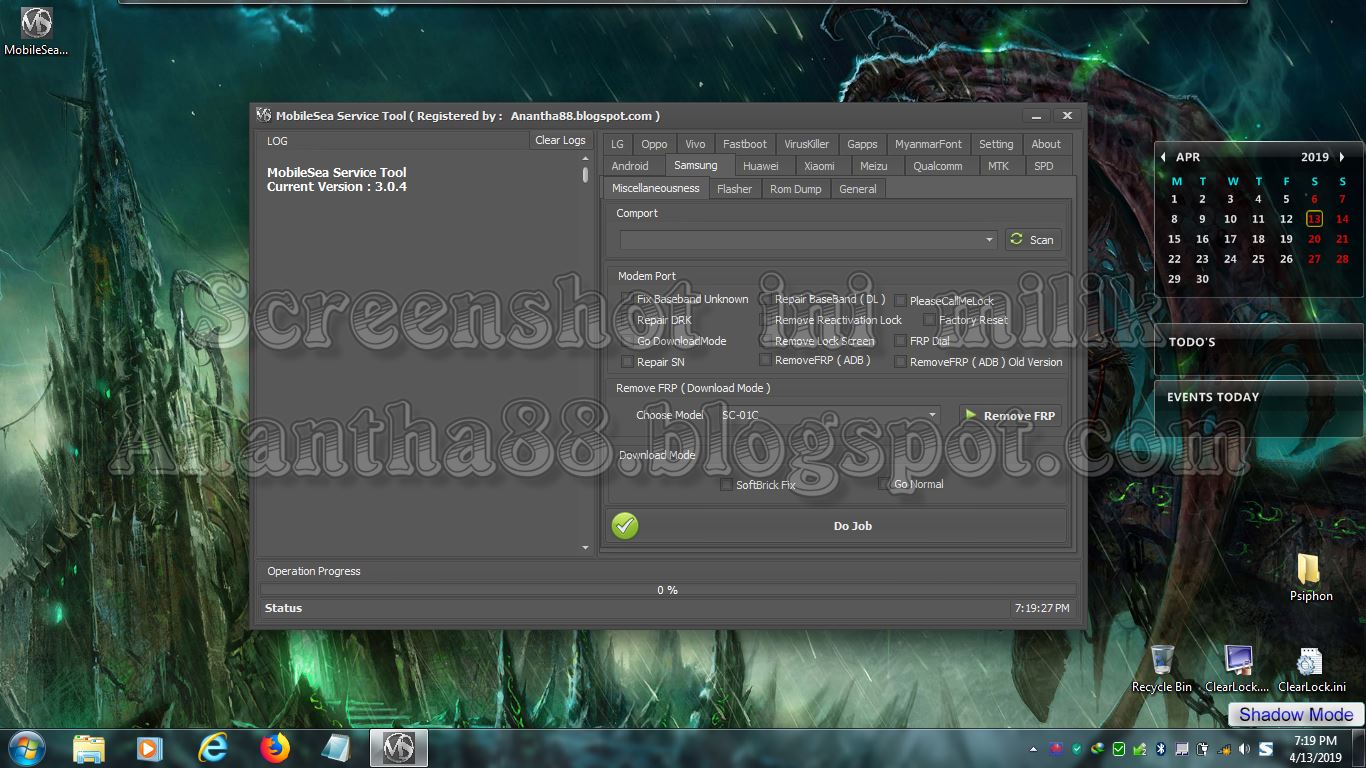The width and height of the screenshot is (1366, 768).
Task: Click the Remove FRP button
Action: pyautogui.click(x=1010, y=415)
